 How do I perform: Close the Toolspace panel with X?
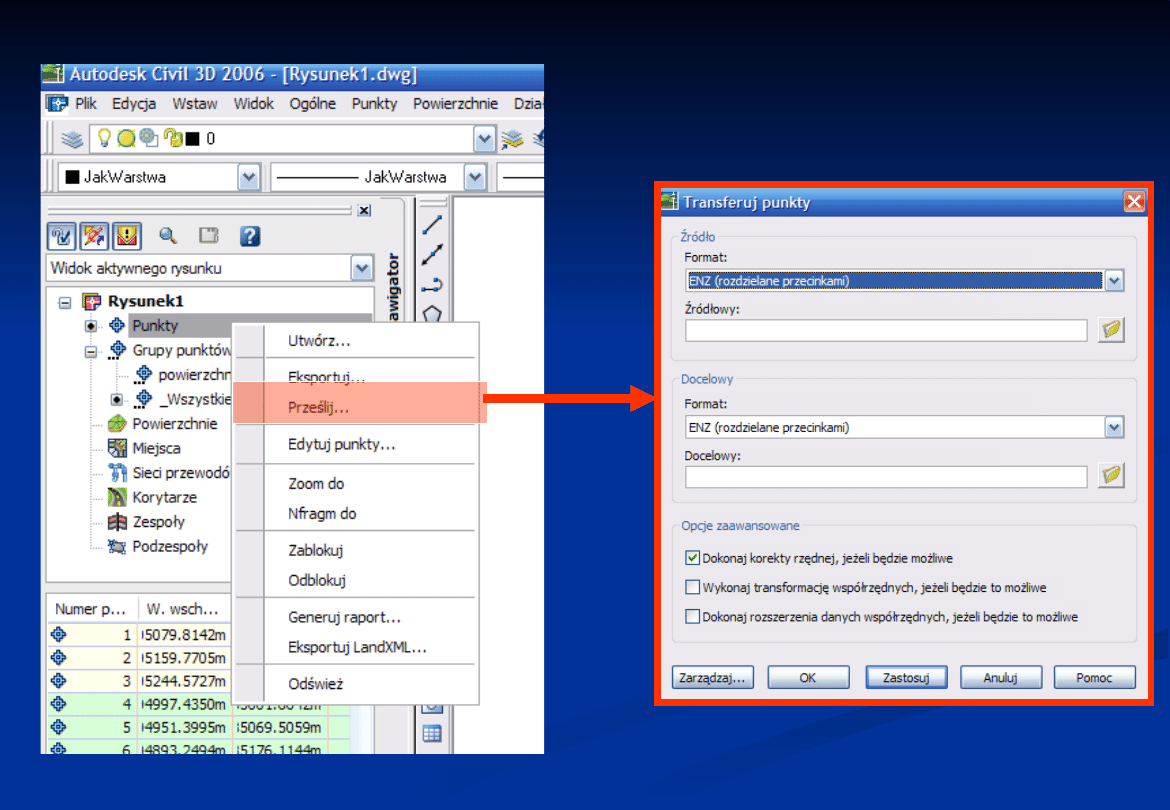click(x=364, y=210)
